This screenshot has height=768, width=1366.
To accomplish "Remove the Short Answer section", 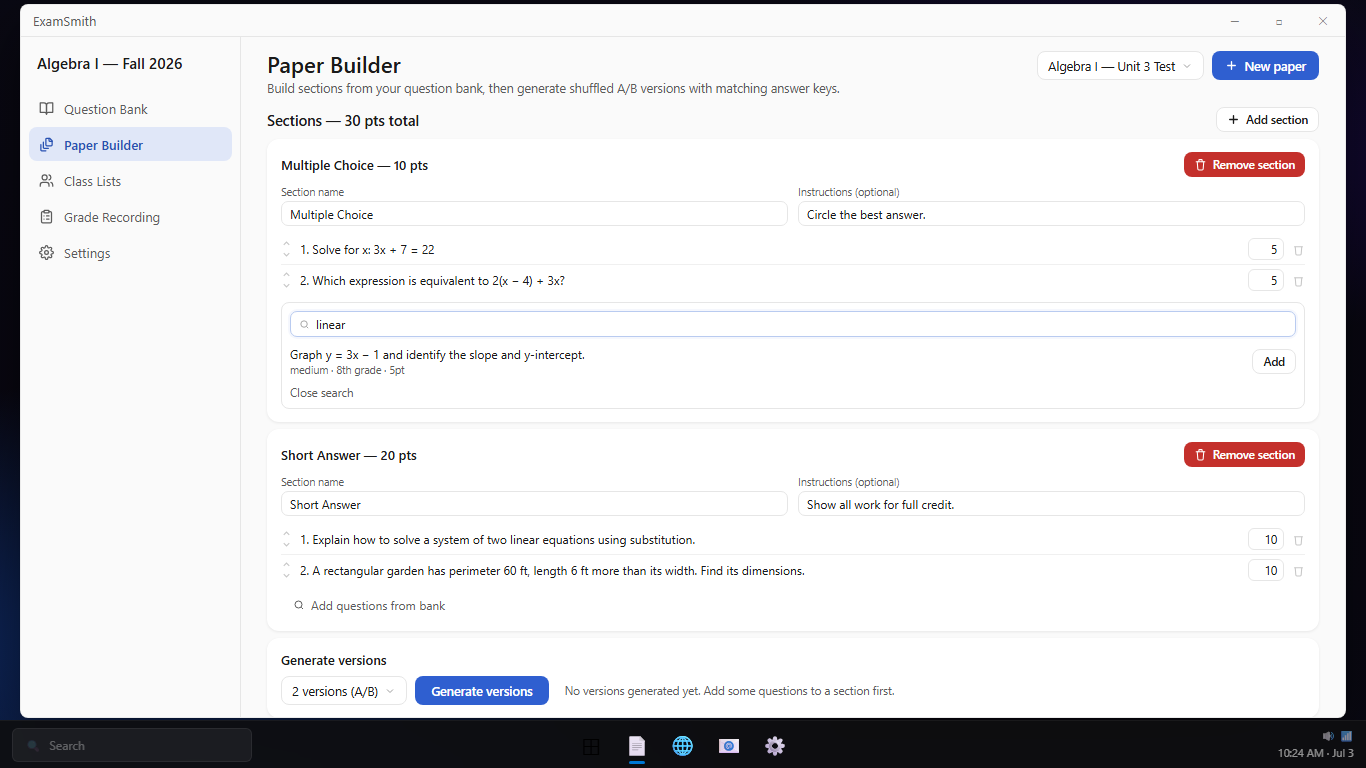I will tap(1244, 455).
